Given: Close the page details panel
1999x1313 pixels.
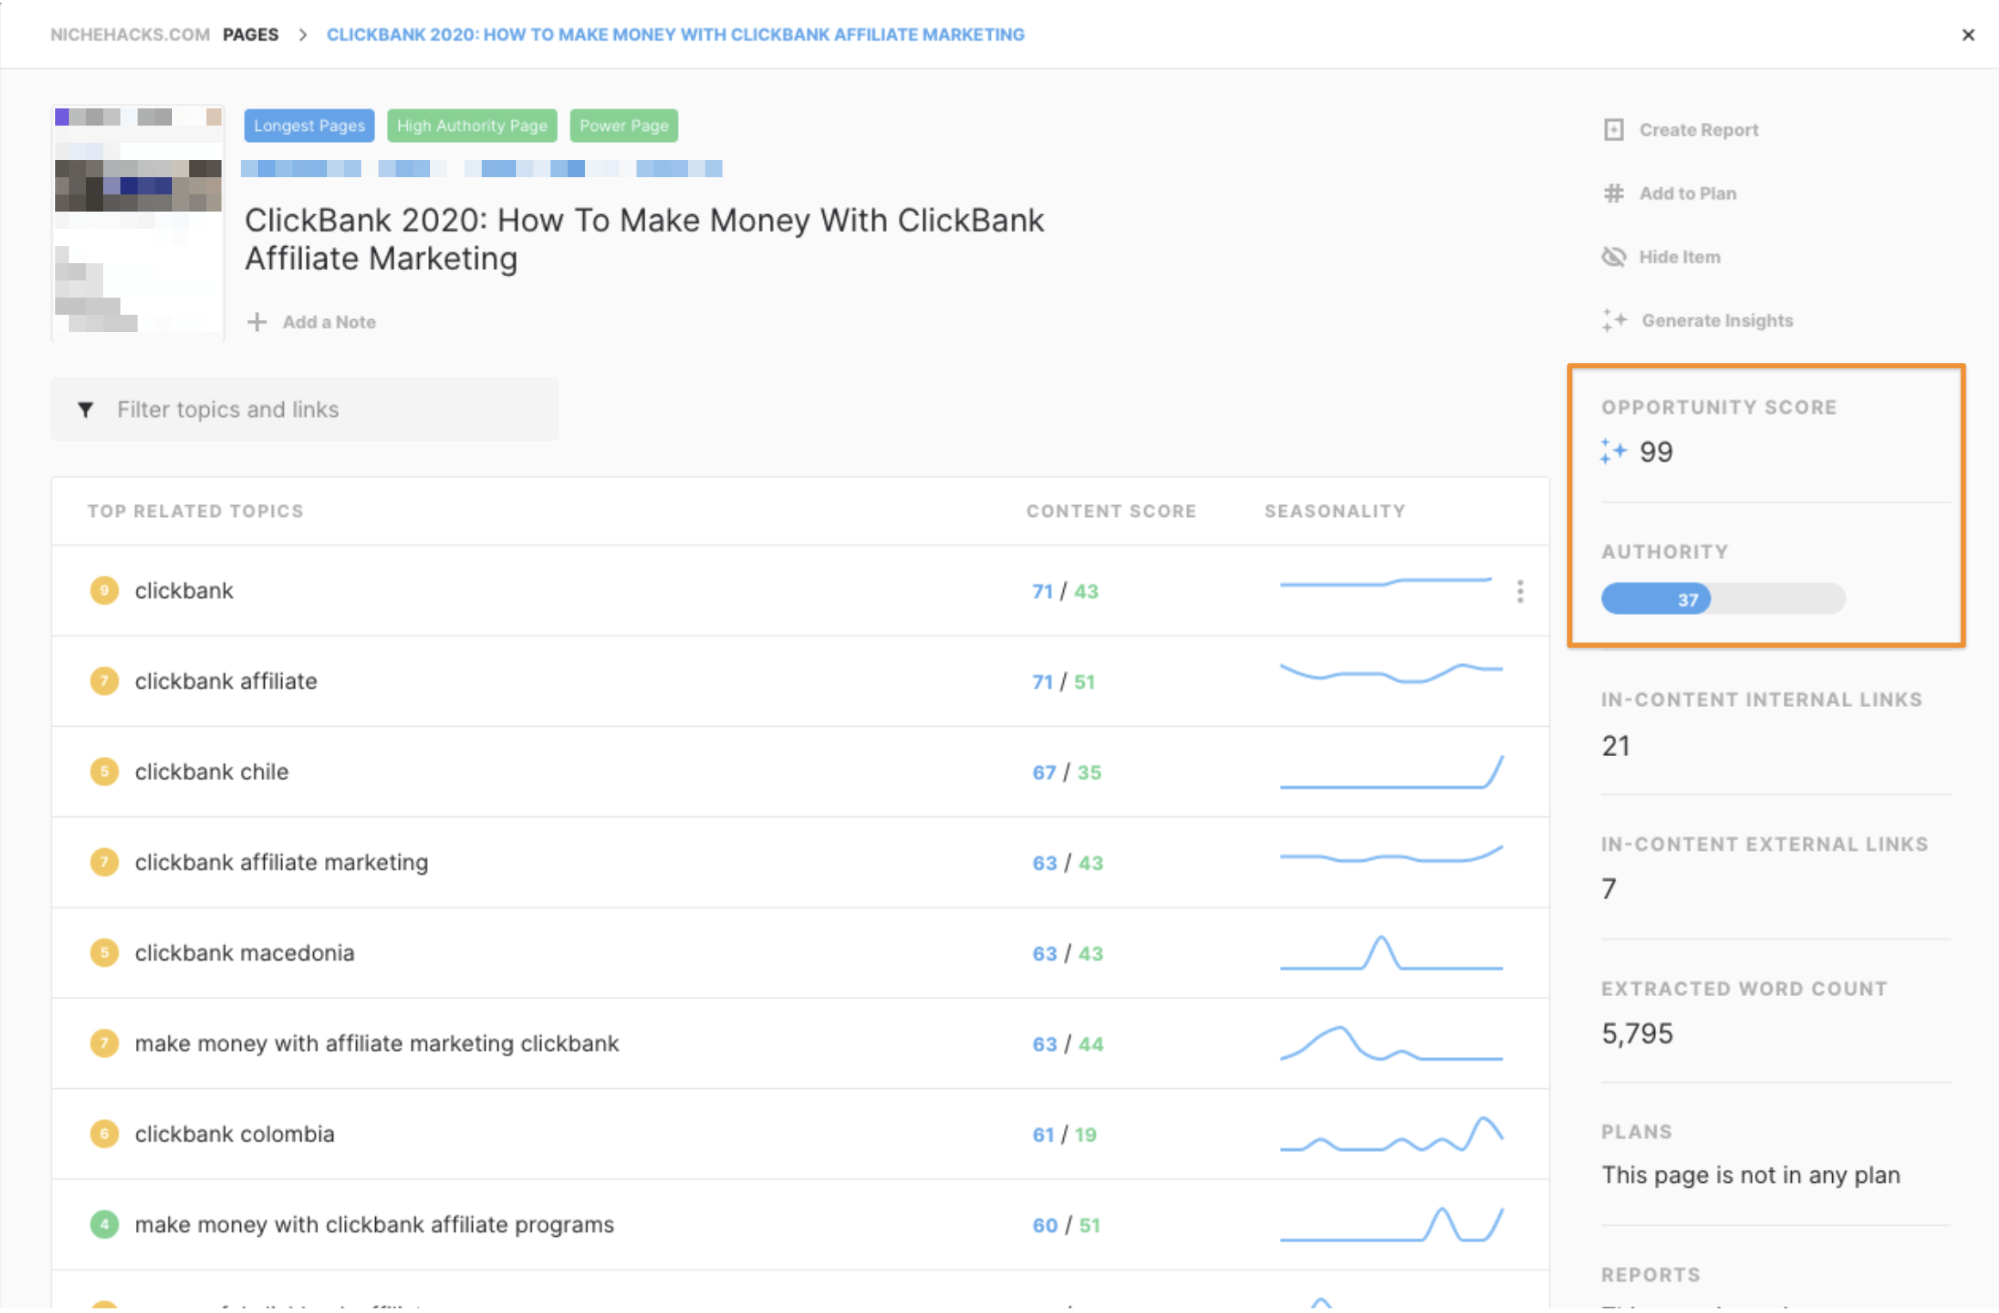Looking at the screenshot, I should [x=1967, y=35].
